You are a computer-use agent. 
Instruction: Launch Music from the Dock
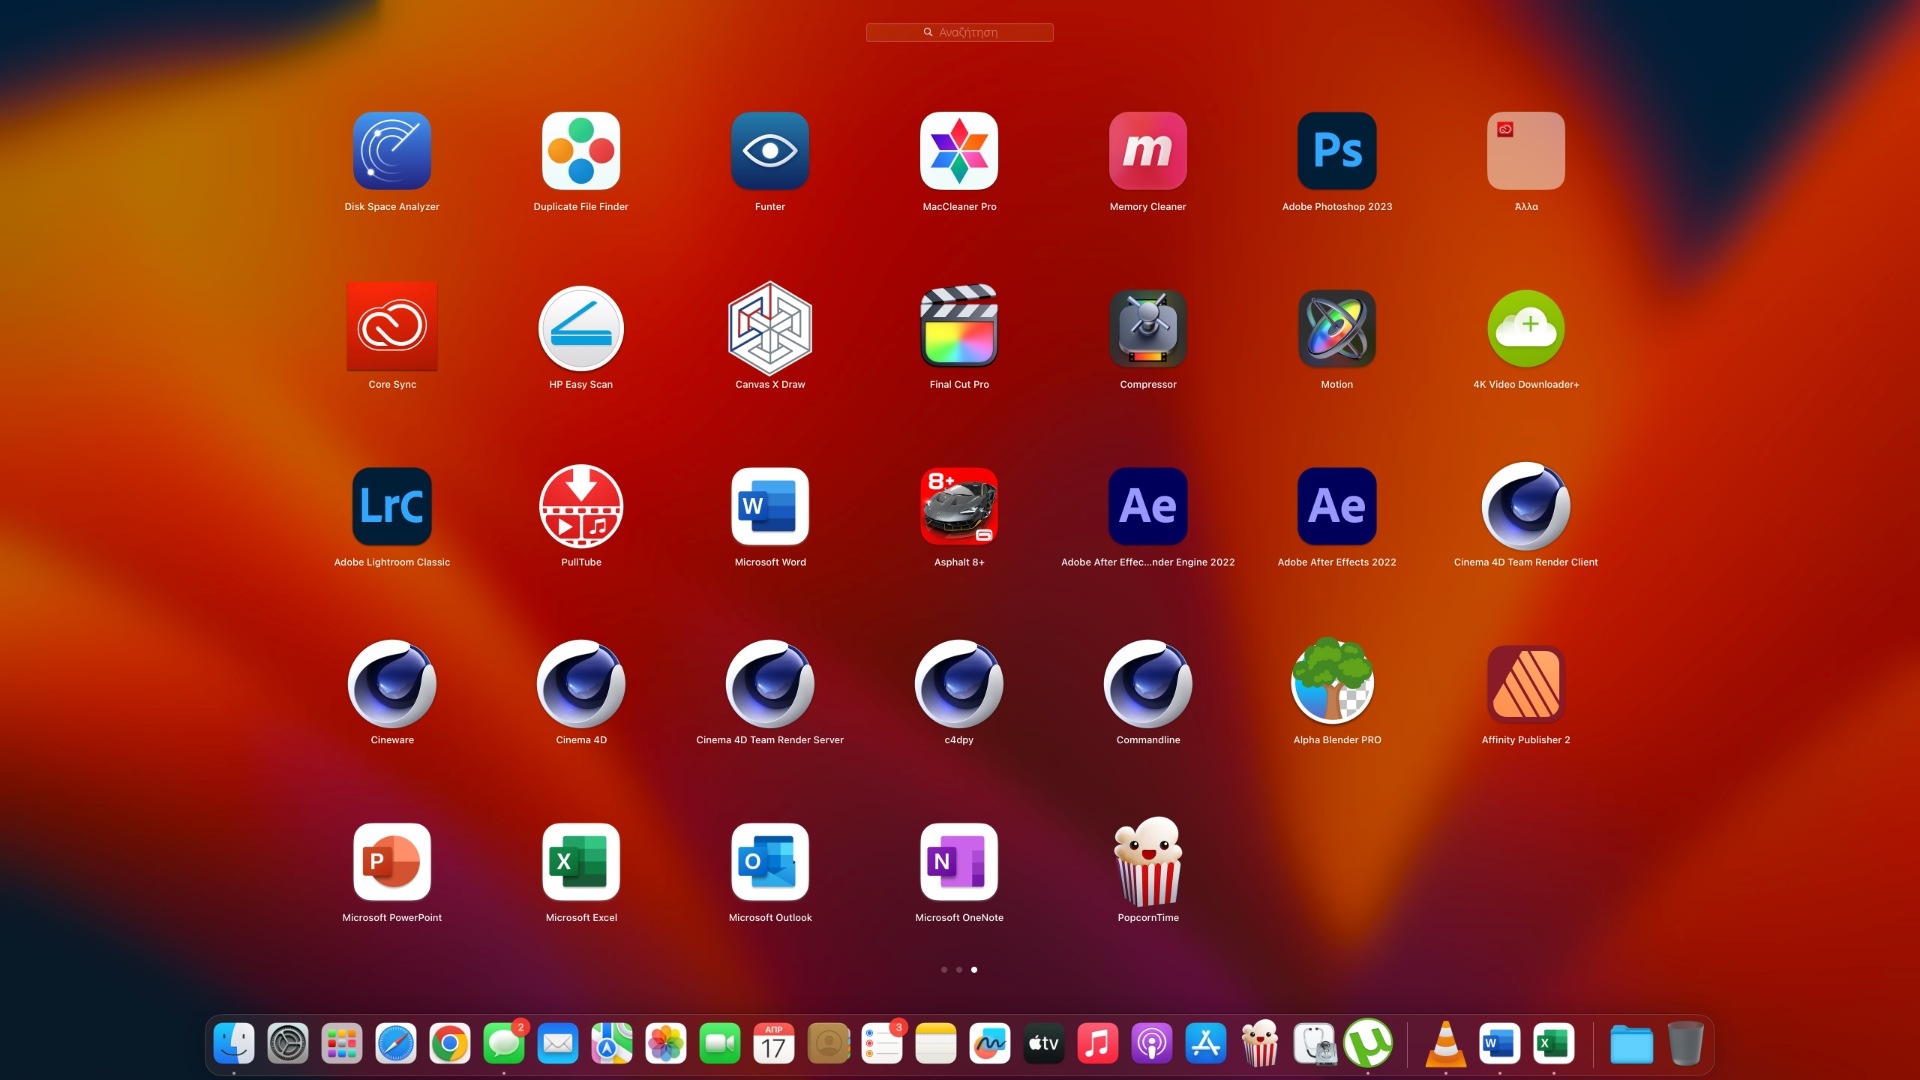pos(1098,1044)
